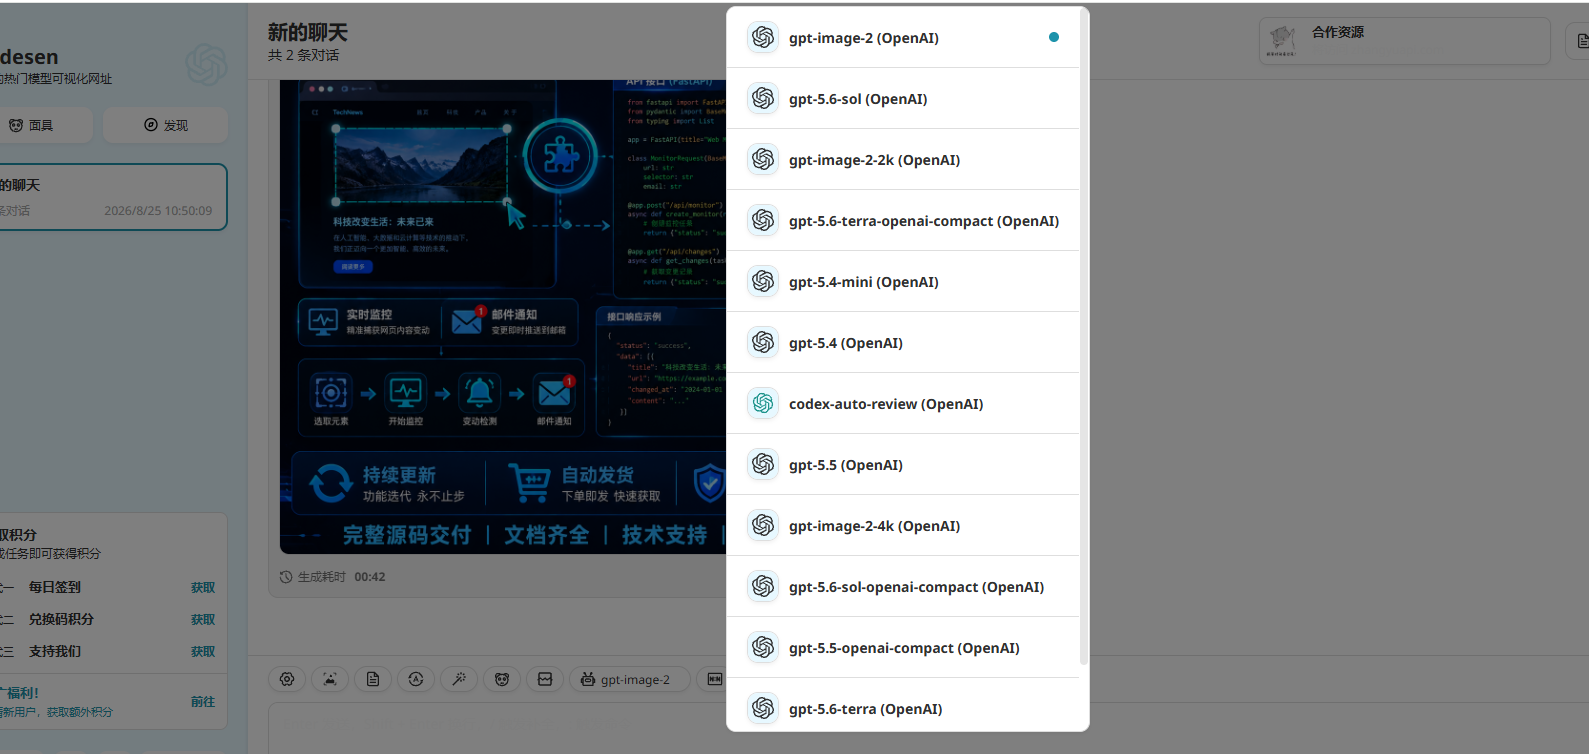Click the clock icon beside 生成耗时
The image size is (1589, 754).
coord(286,577)
